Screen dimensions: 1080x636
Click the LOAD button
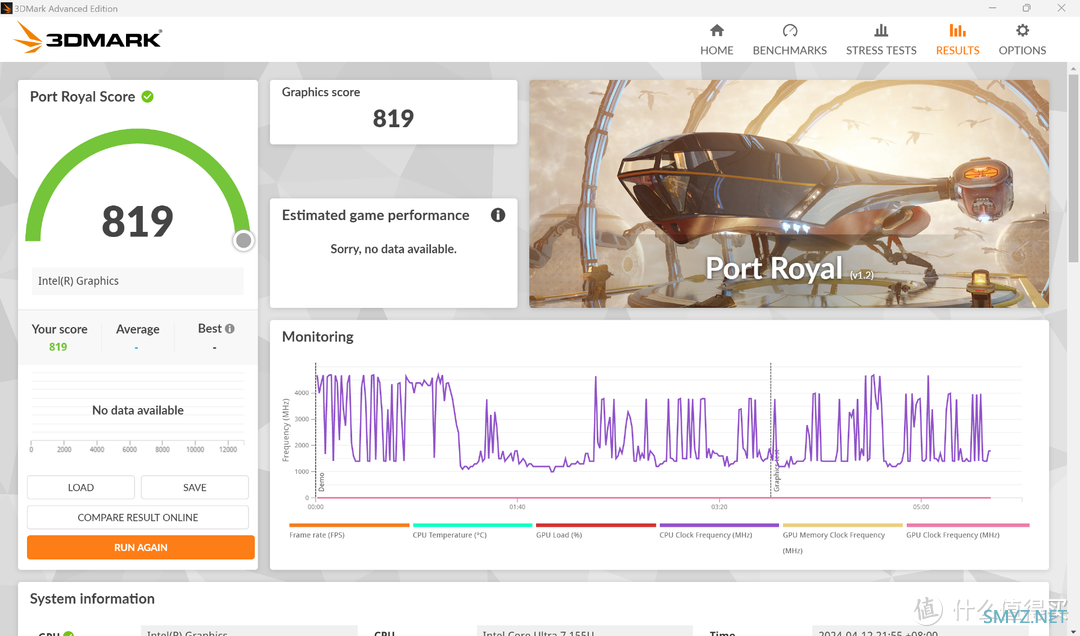81,487
